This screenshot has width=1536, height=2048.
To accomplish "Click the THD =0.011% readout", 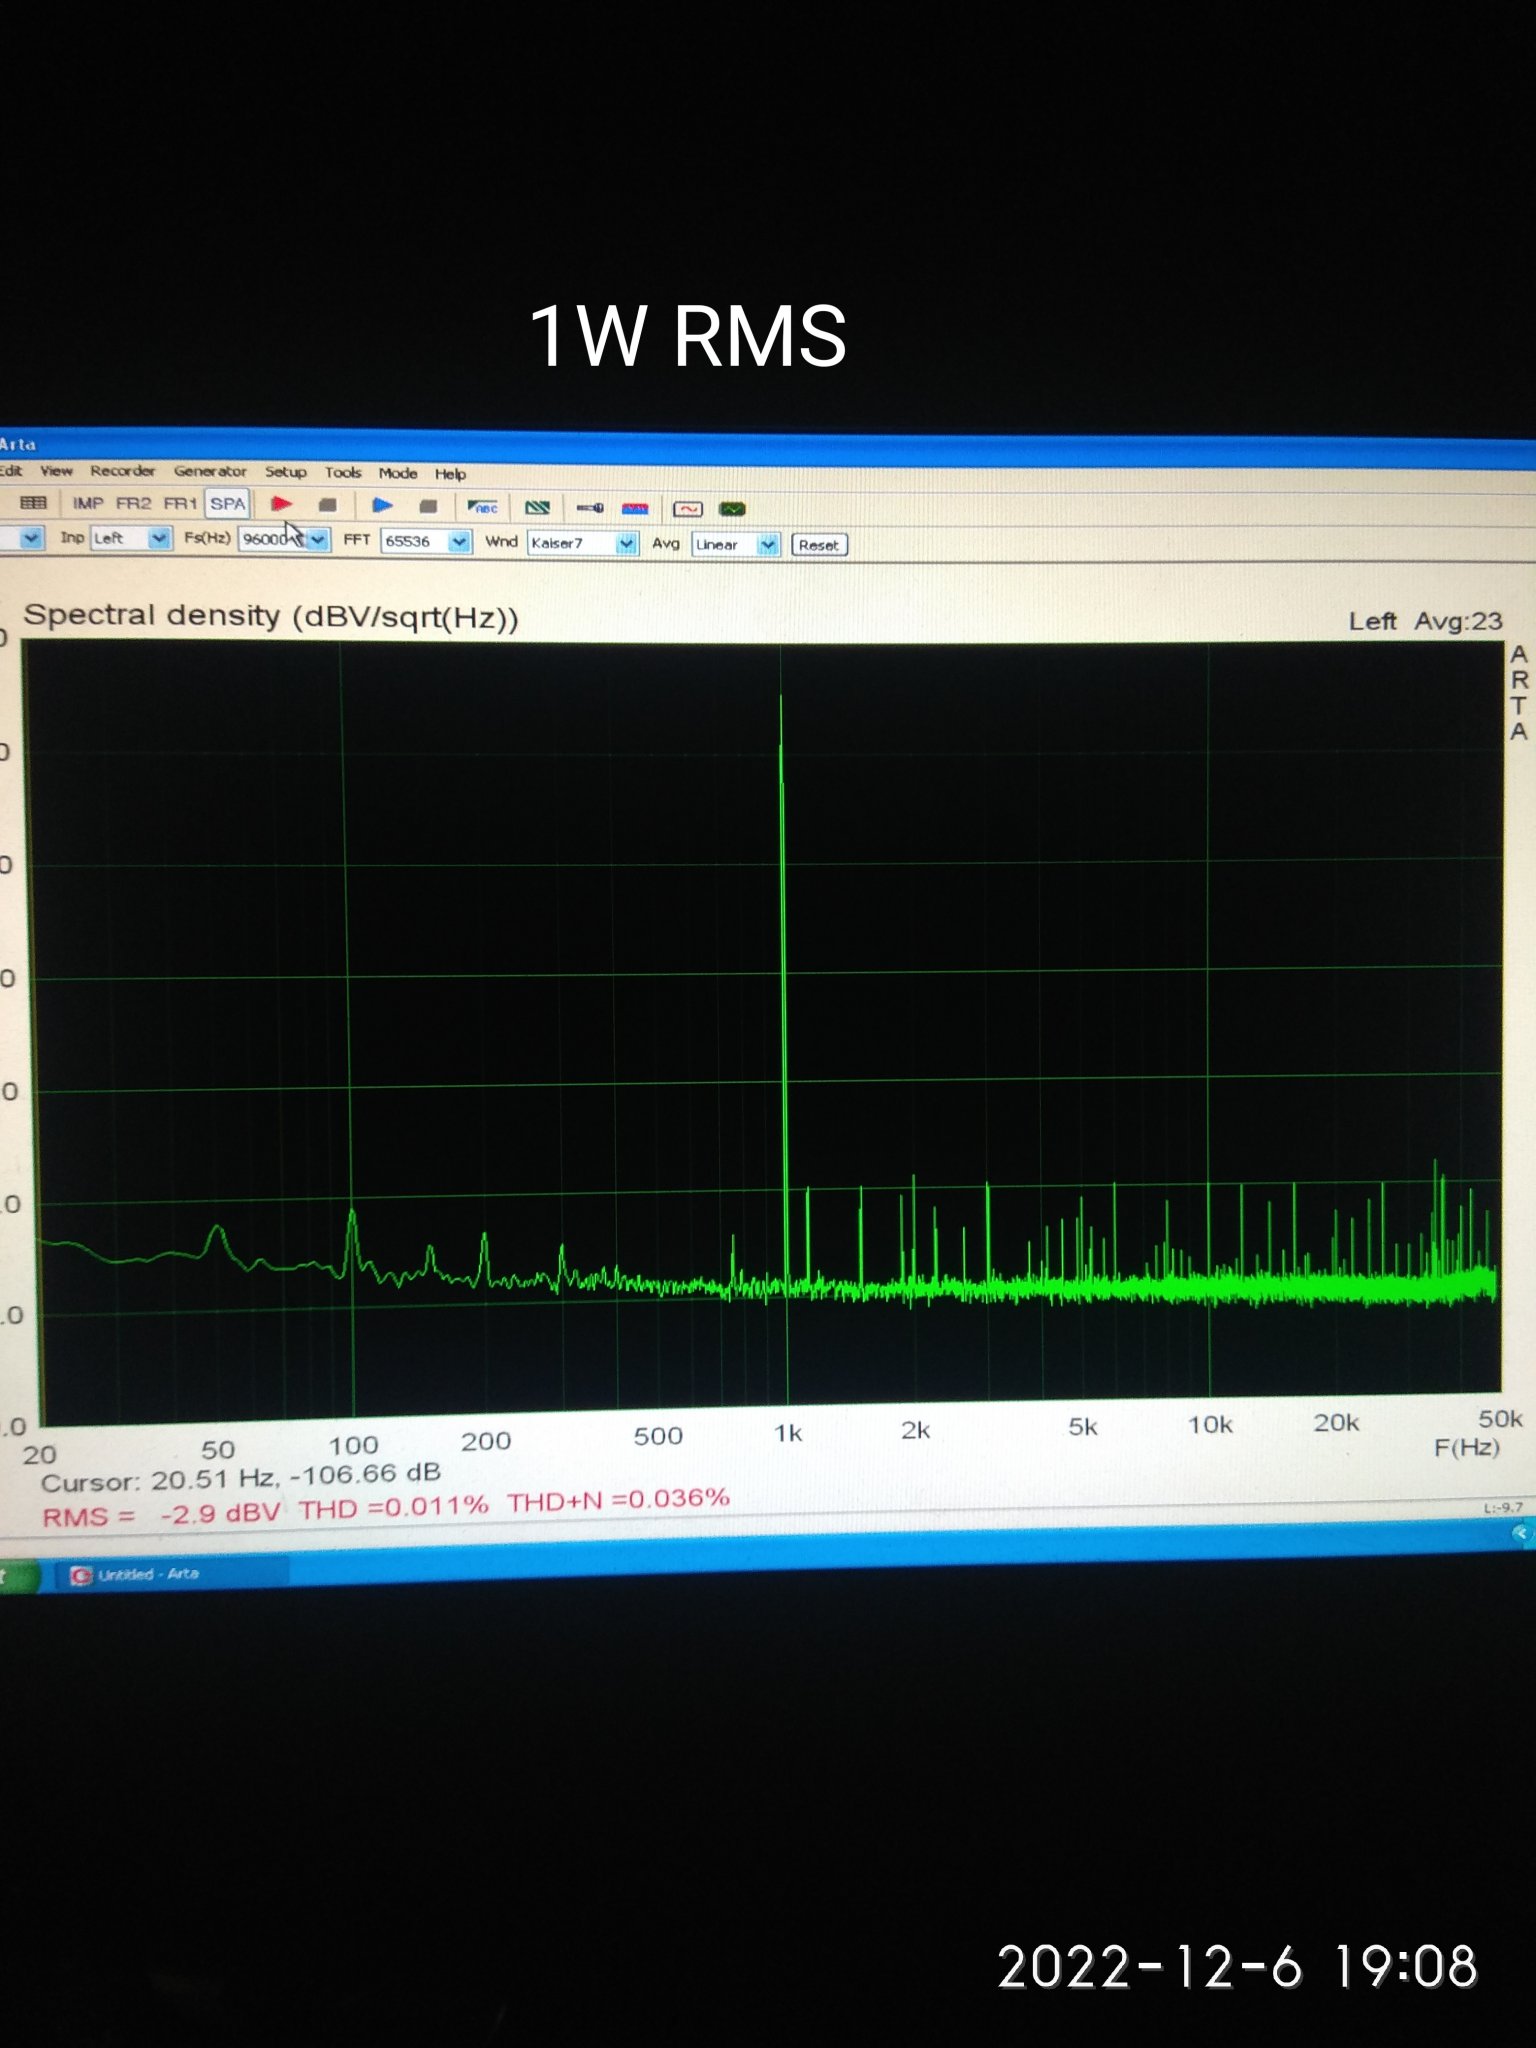I will click(x=394, y=1506).
